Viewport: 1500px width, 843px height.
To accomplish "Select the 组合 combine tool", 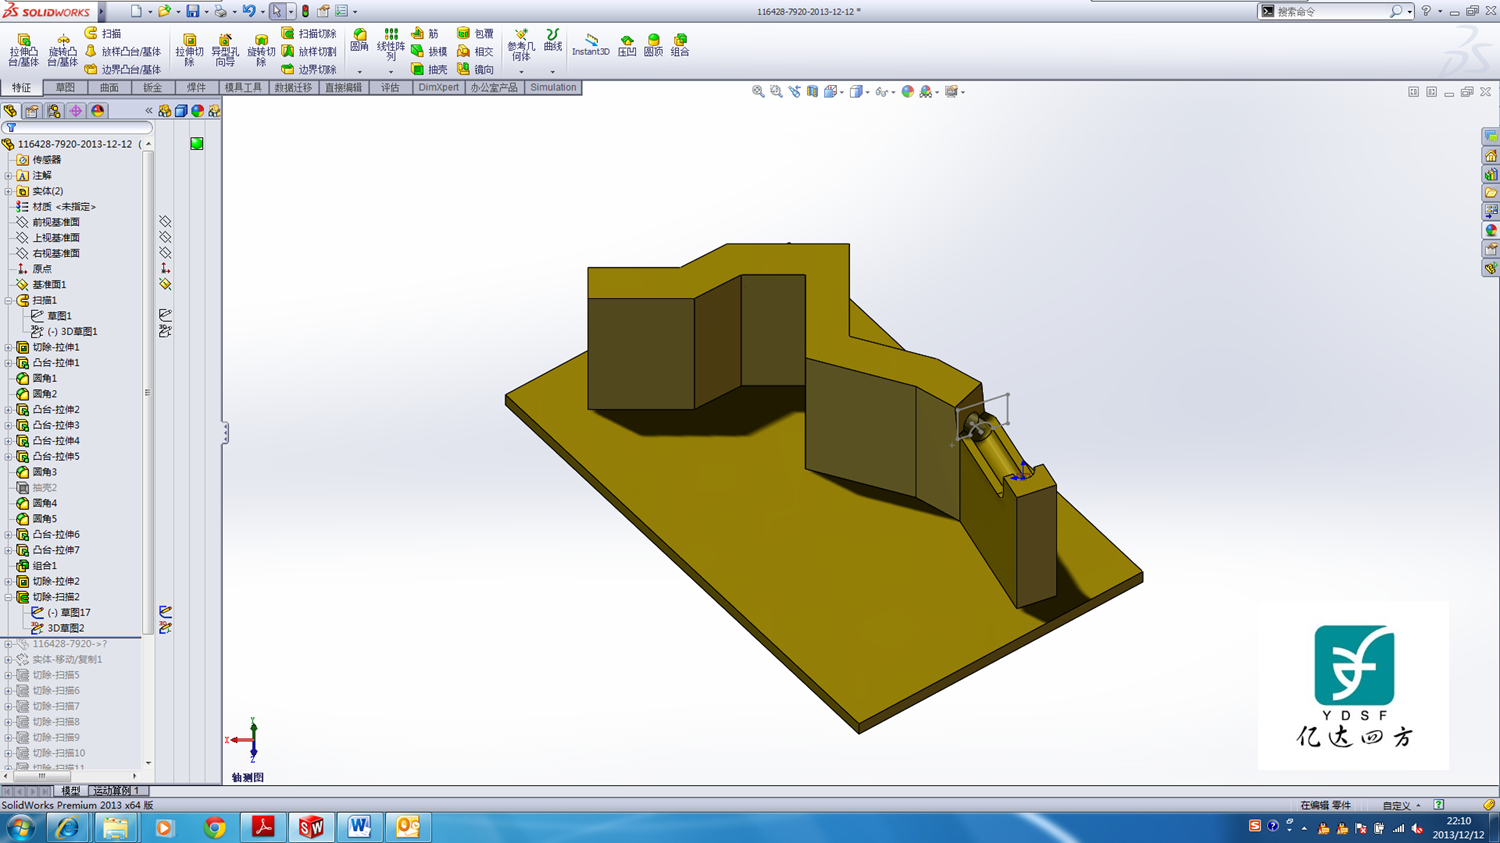I will click(680, 45).
